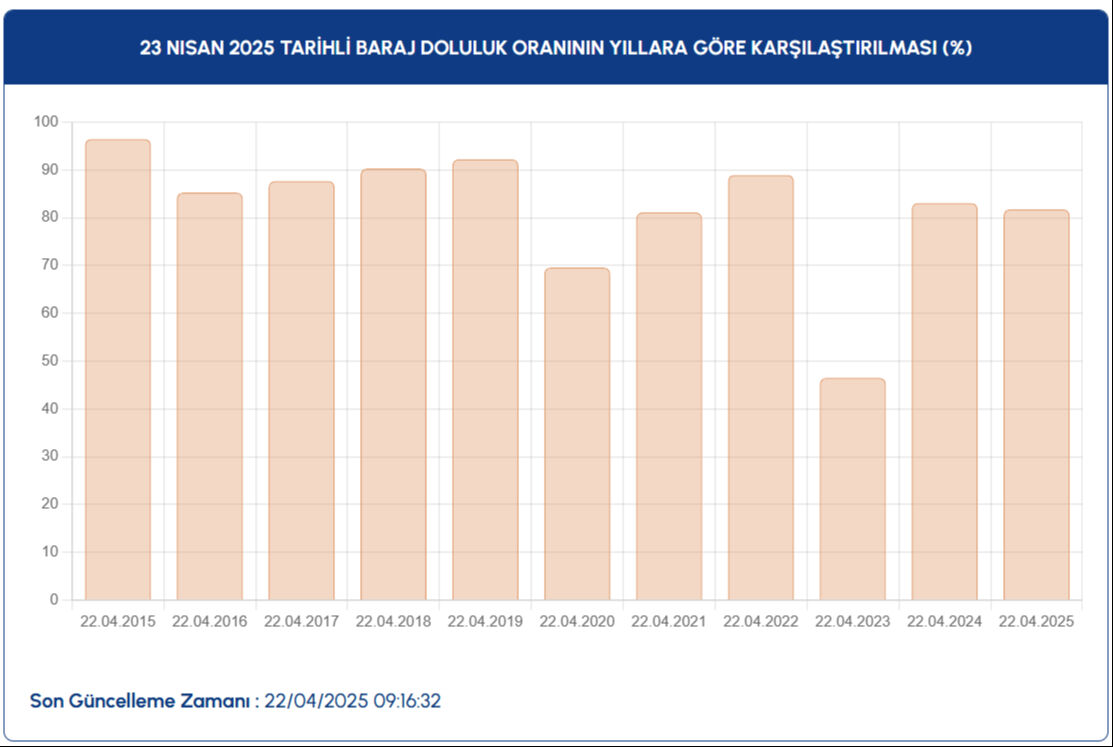The image size is (1113, 747).
Task: Click the bar for 22.04.2019
Action: (485, 380)
